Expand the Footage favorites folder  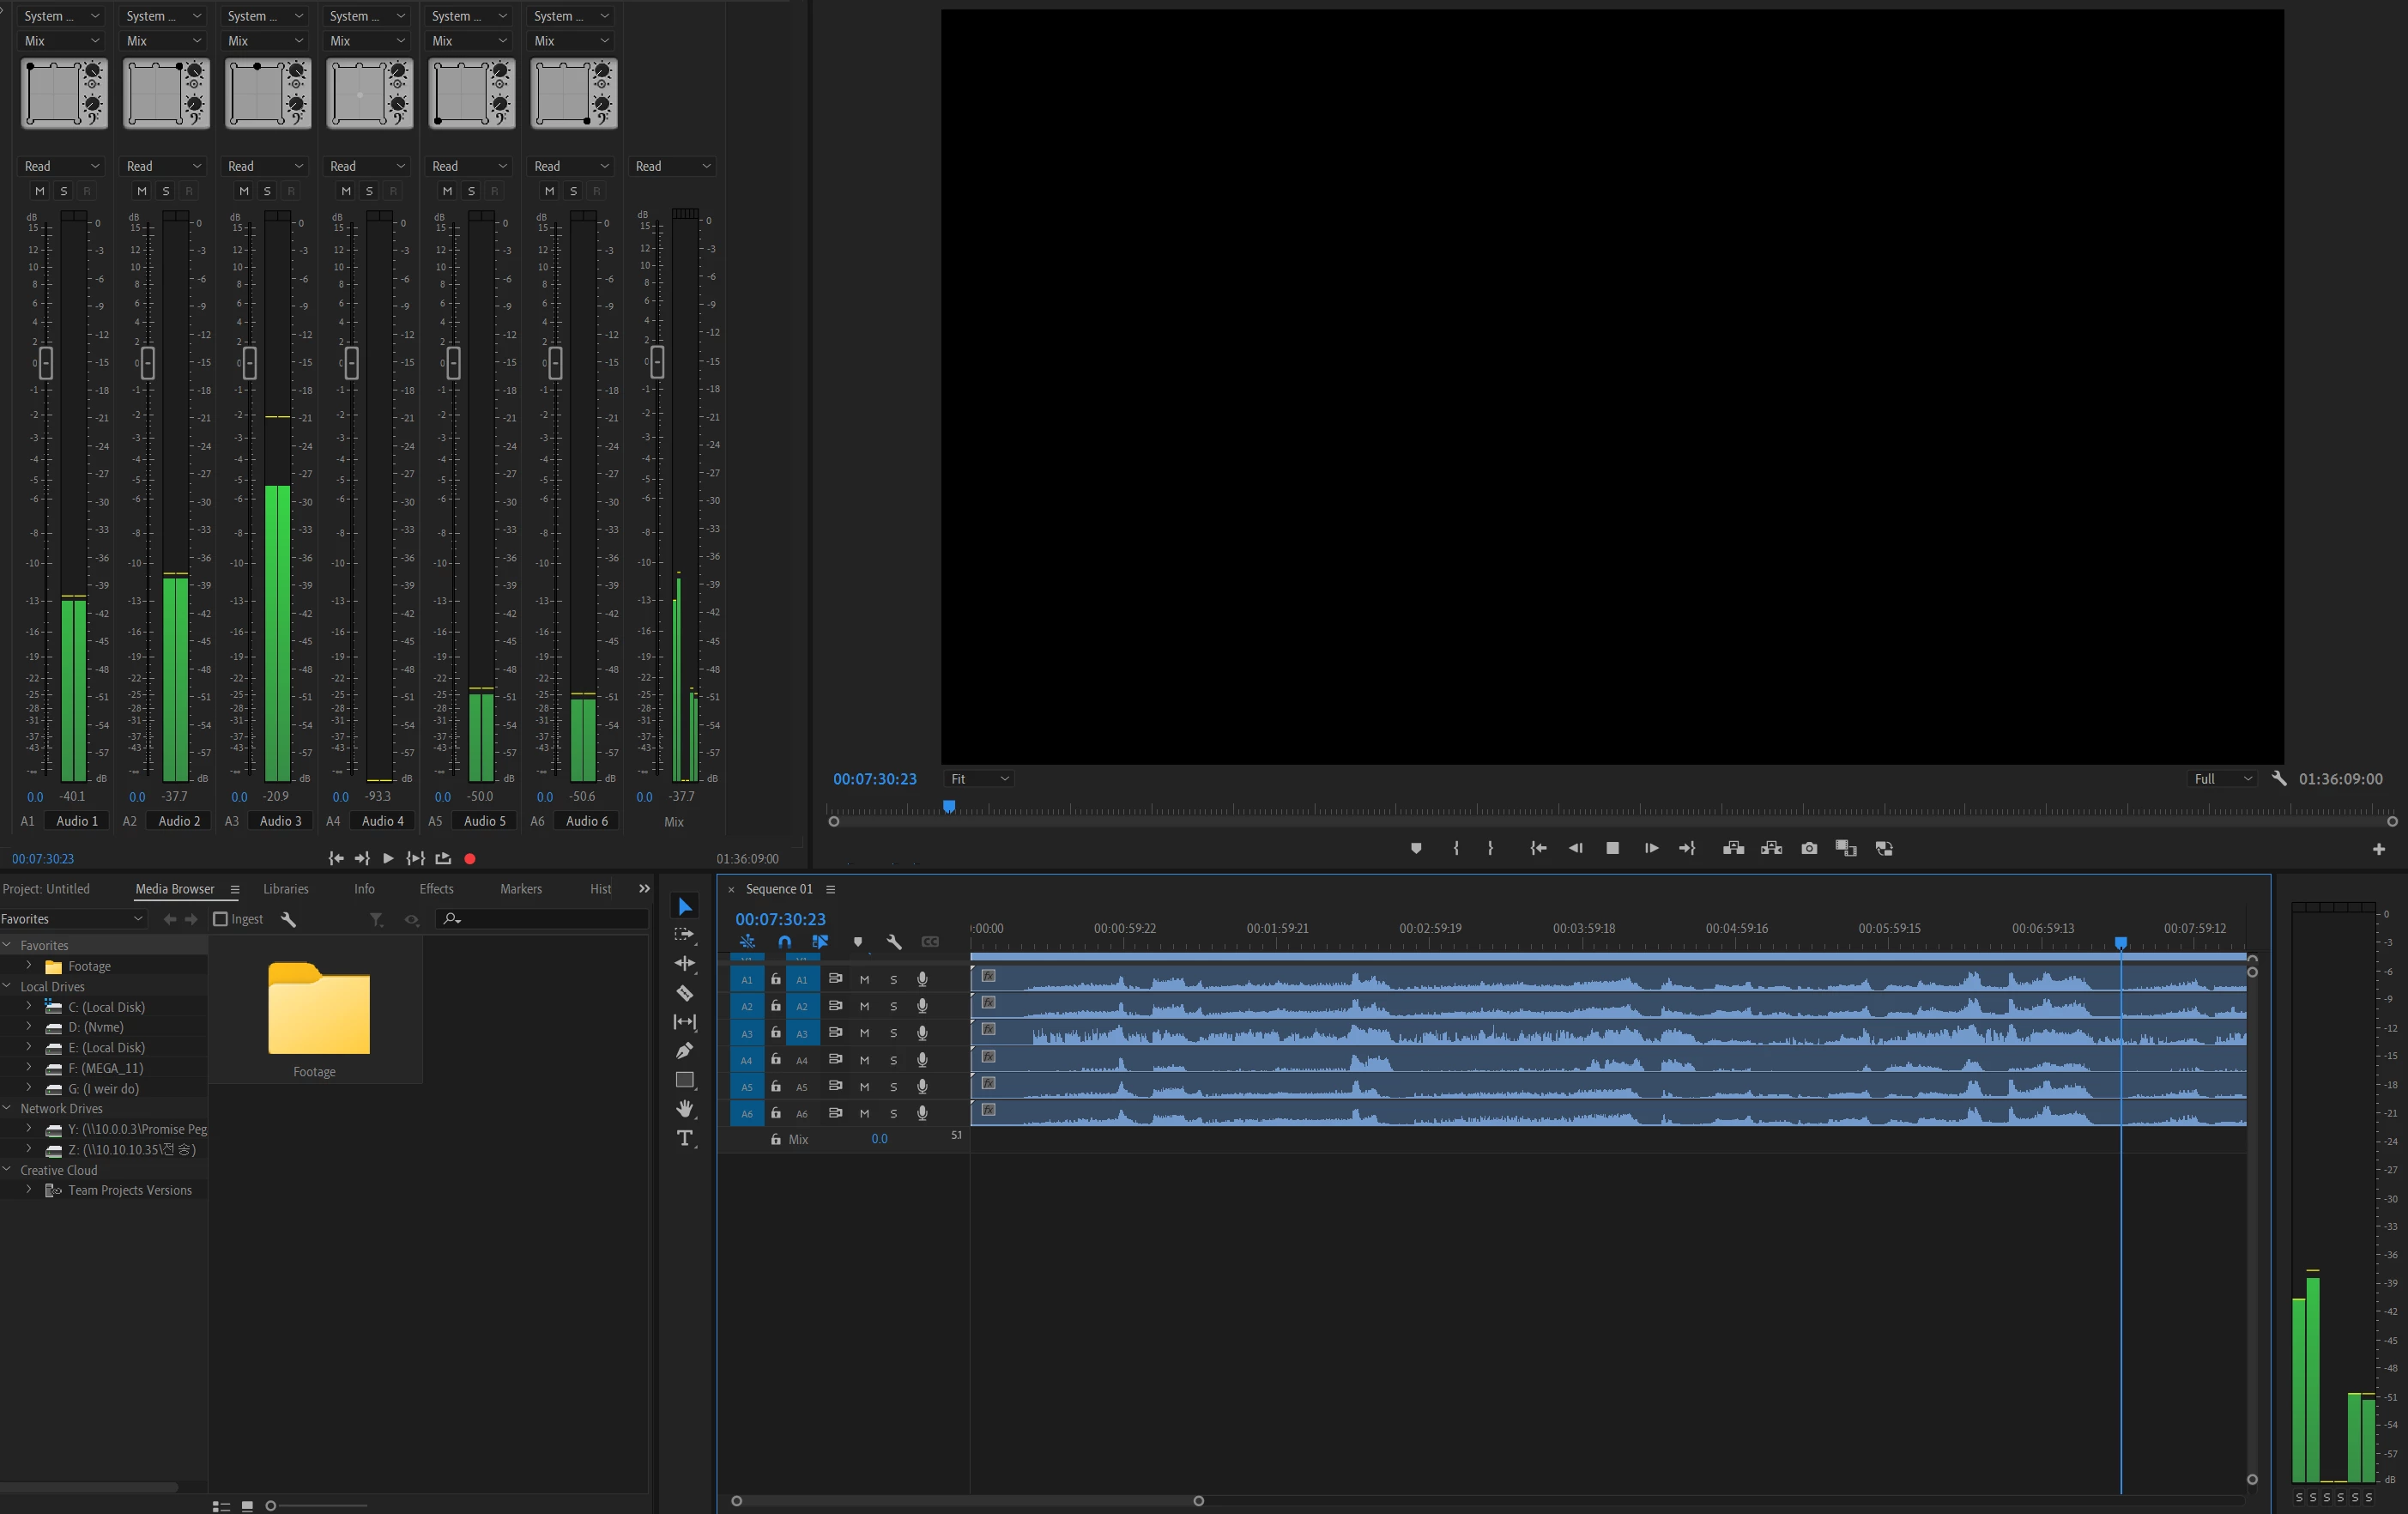click(29, 965)
